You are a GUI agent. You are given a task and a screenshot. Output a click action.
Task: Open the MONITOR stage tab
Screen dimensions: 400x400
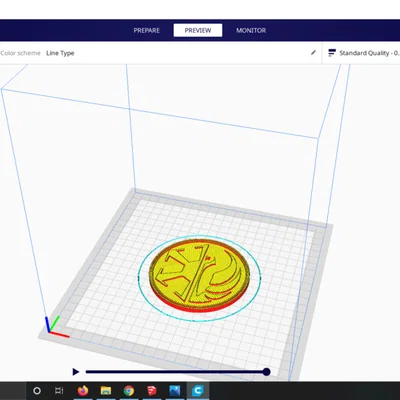click(251, 30)
